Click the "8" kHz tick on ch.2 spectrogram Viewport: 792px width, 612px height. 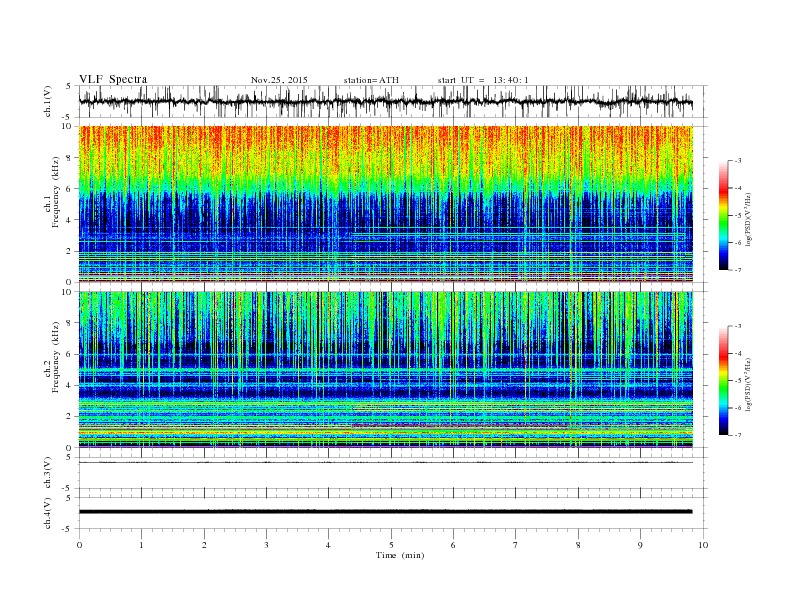point(69,323)
